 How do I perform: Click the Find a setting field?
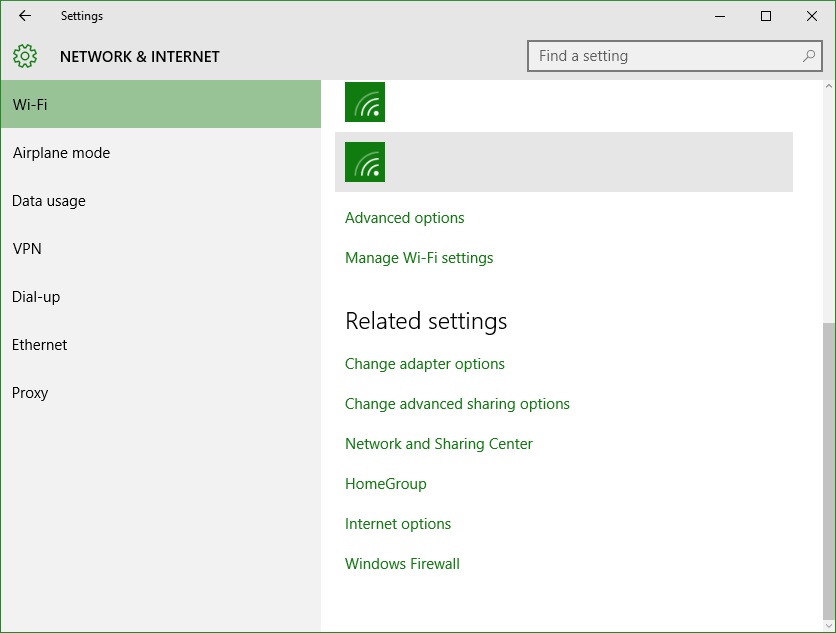[674, 56]
